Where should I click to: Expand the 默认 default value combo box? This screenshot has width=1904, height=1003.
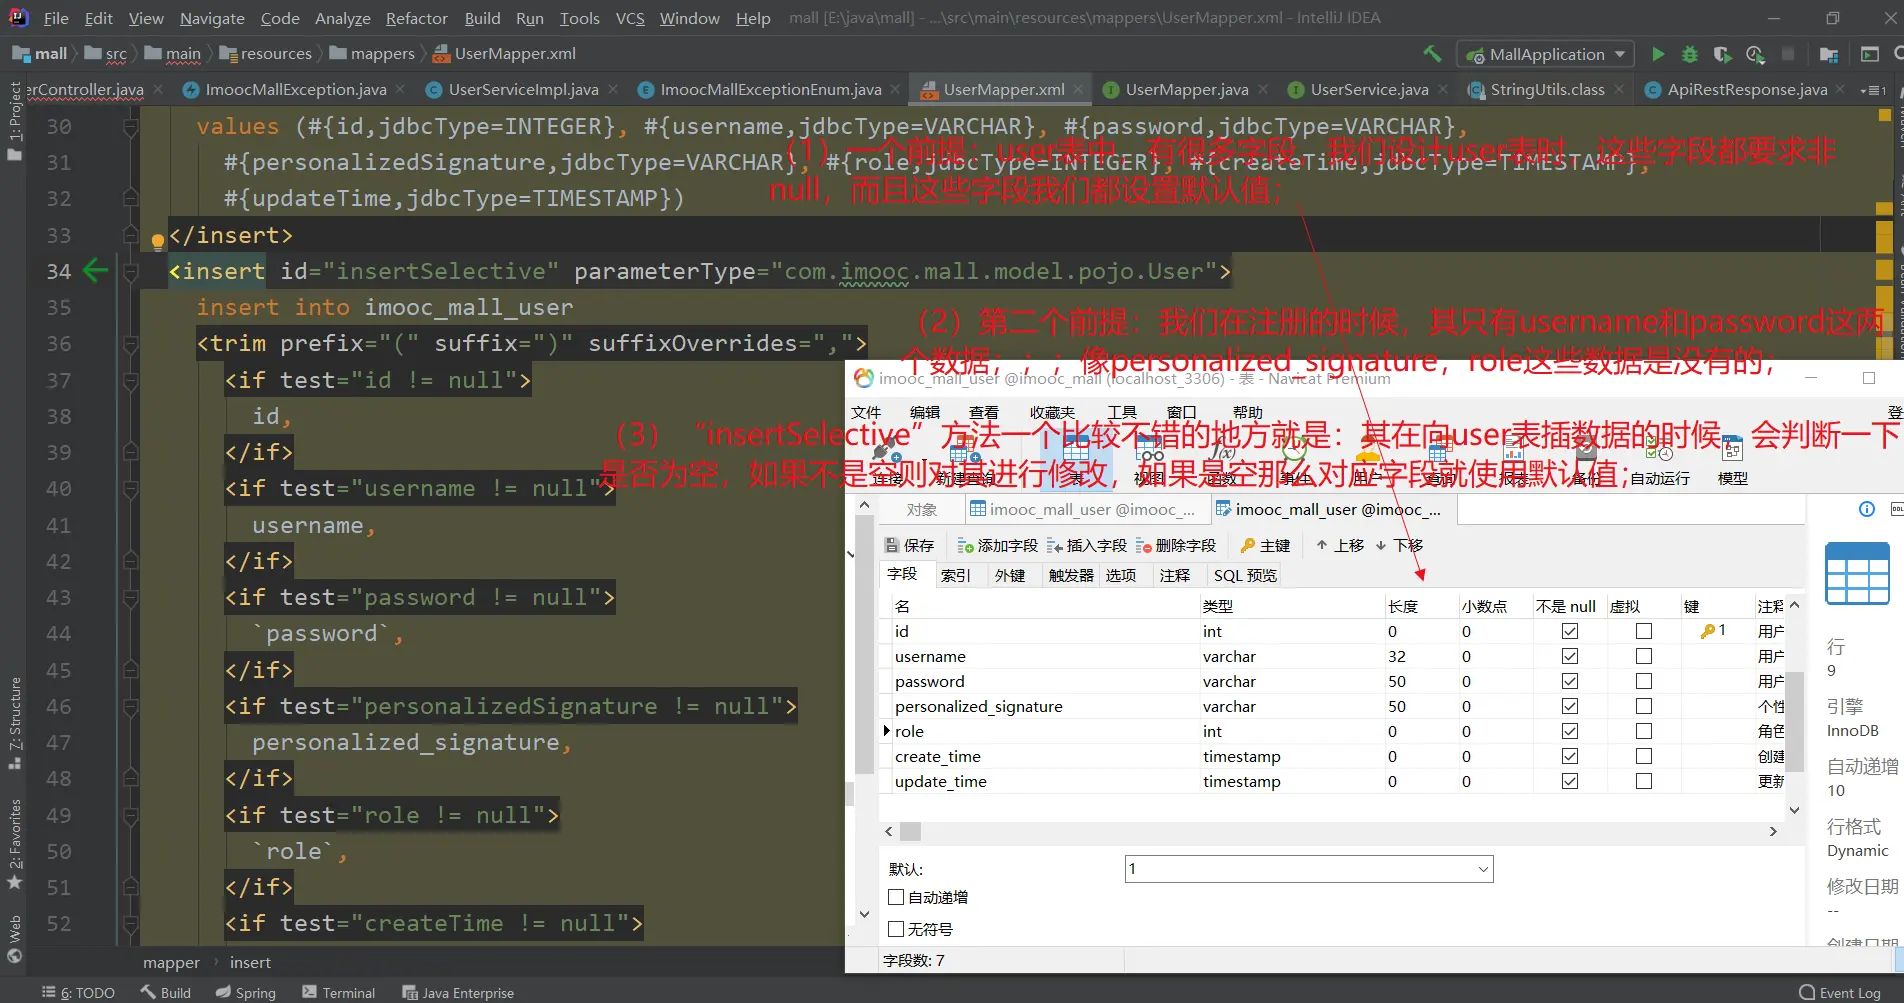coord(1483,869)
